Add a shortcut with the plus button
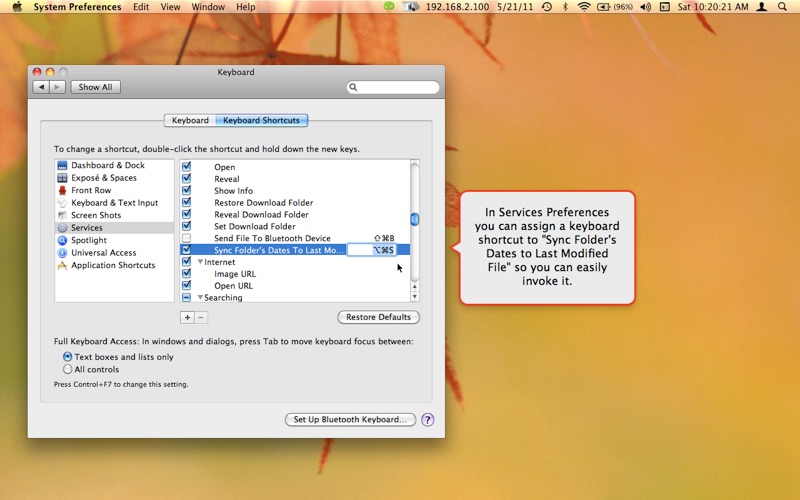Screen dimensions: 800x500 coord(187,317)
